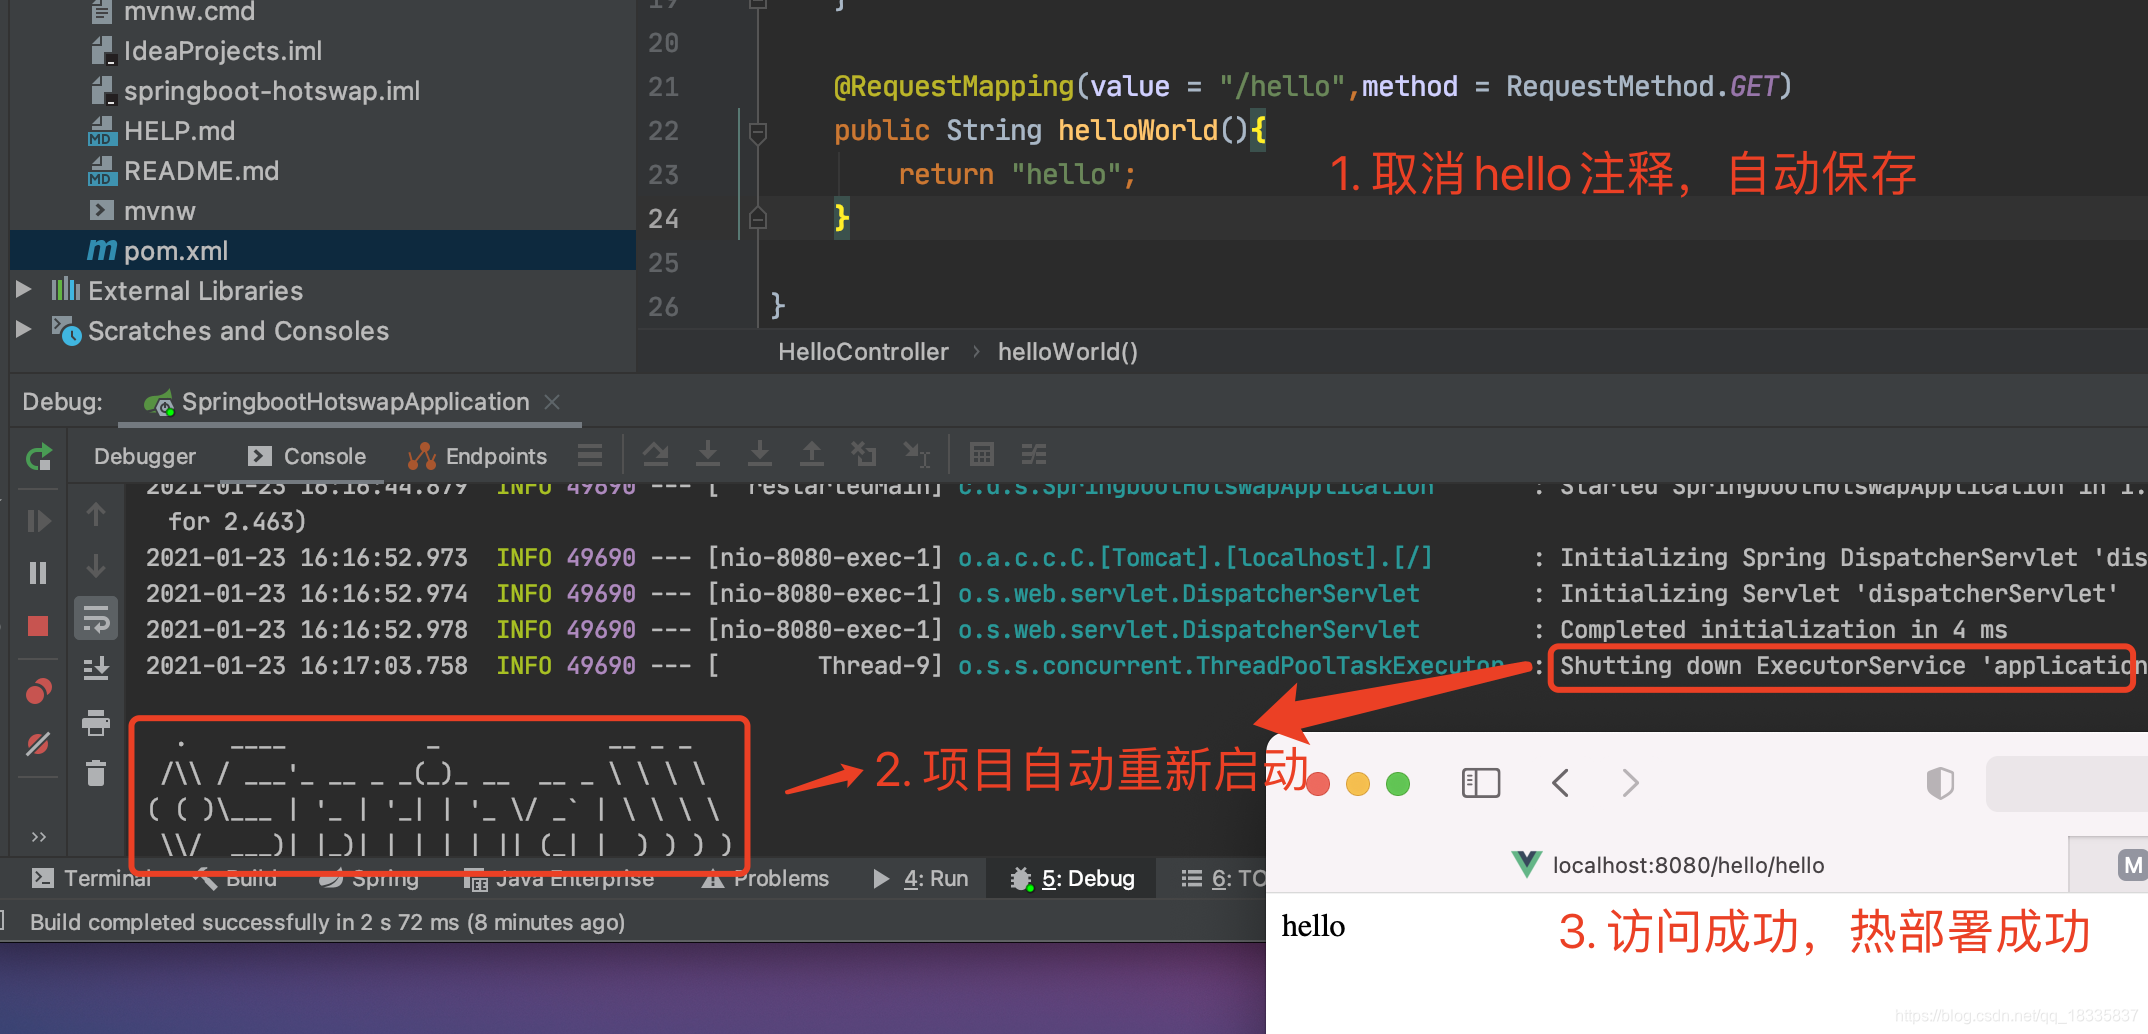Go forward in browser window
Viewport: 2148px width, 1034px height.
pyautogui.click(x=1630, y=783)
